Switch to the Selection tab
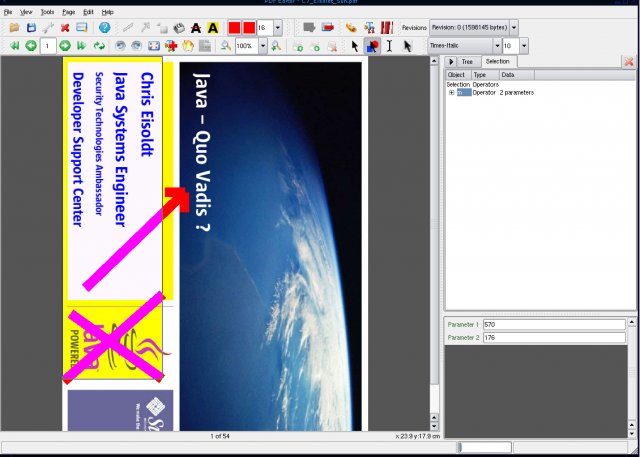Screen dimensions: 640x457 [497, 61]
